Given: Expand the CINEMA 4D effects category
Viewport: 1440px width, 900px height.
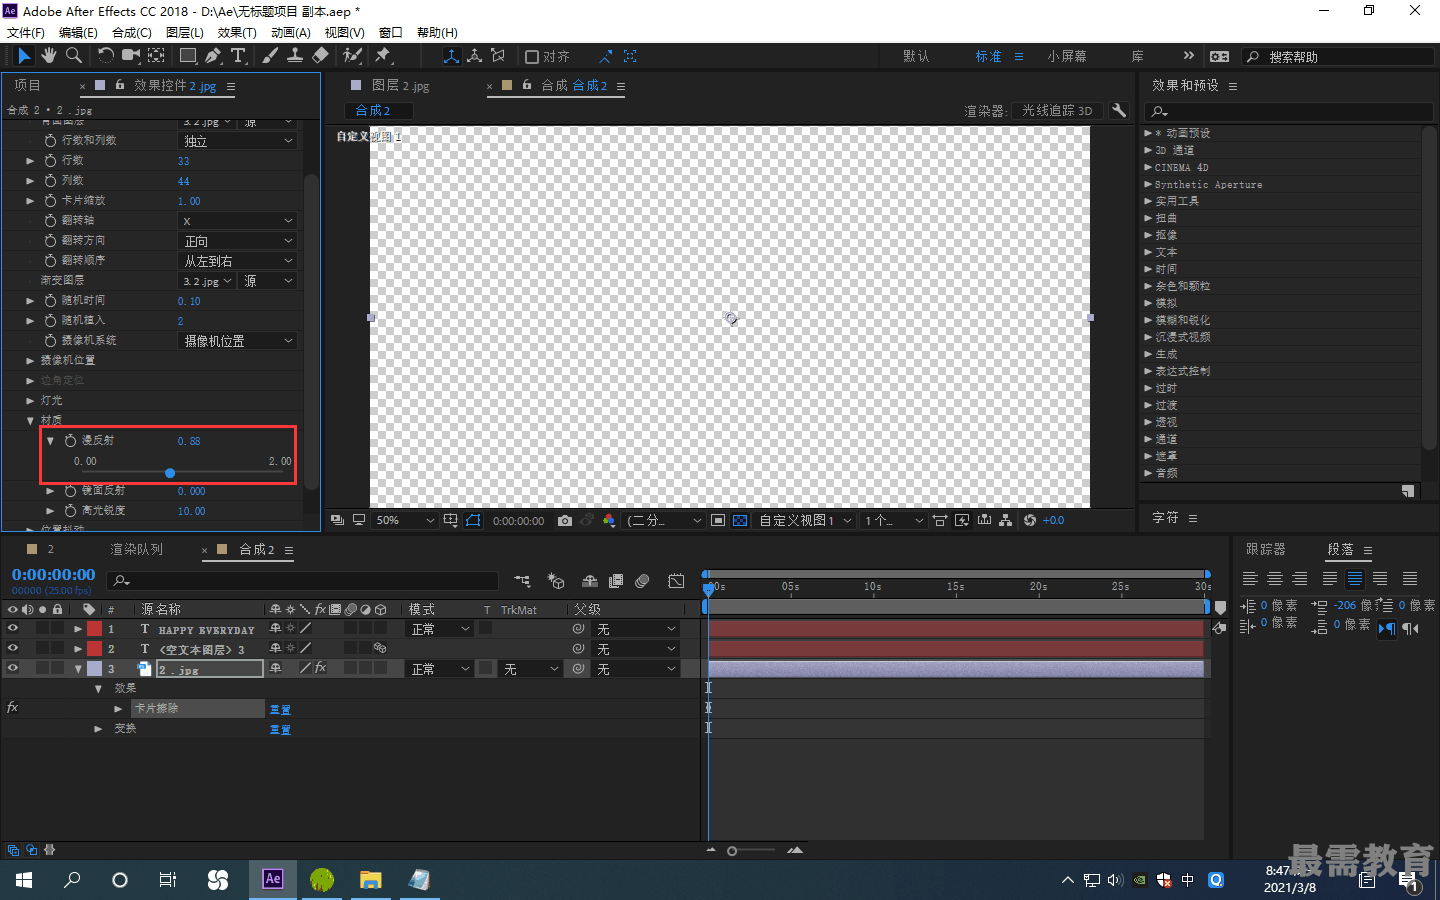Looking at the screenshot, I should coord(1148,167).
